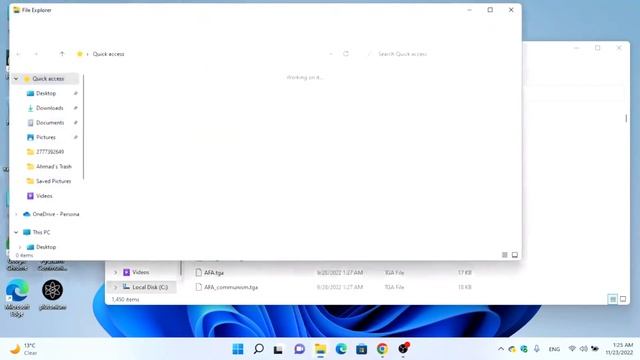The width and height of the screenshot is (640, 360).
Task: Open Microsoft Store from the taskbar
Action: pyautogui.click(x=362, y=349)
